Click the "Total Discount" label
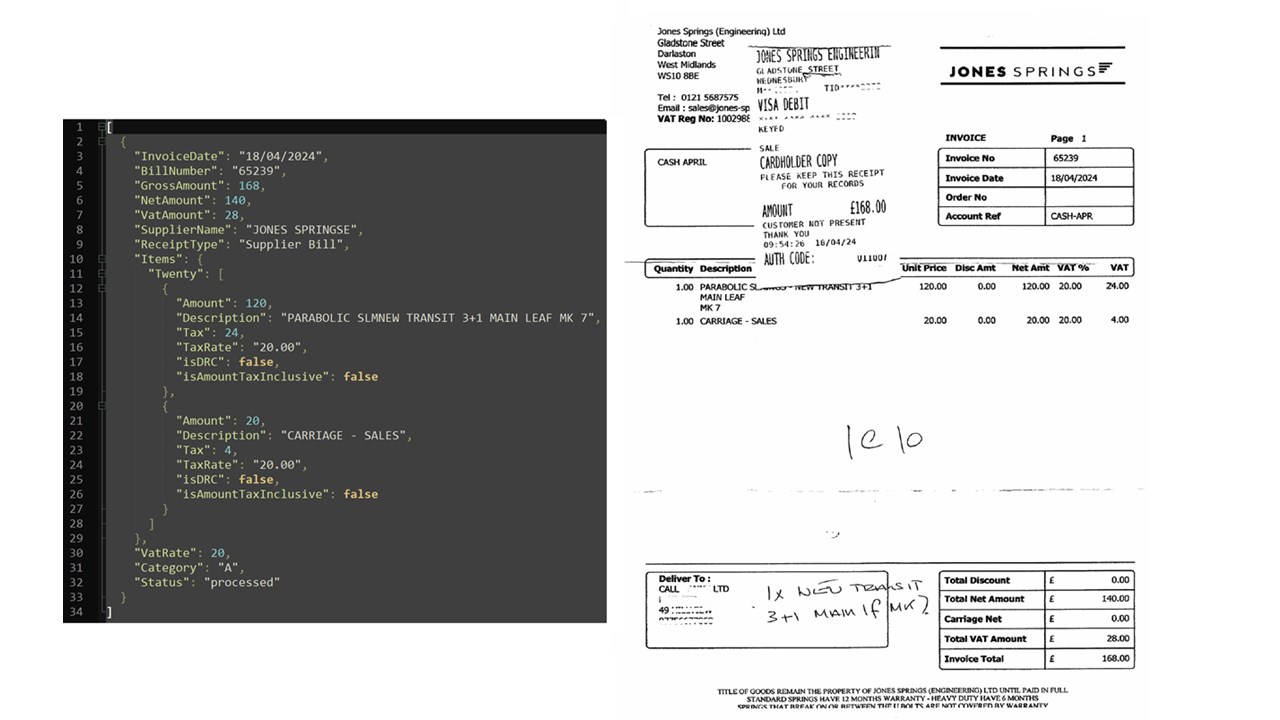Image resolution: width=1280 pixels, height=720 pixels. [978, 580]
